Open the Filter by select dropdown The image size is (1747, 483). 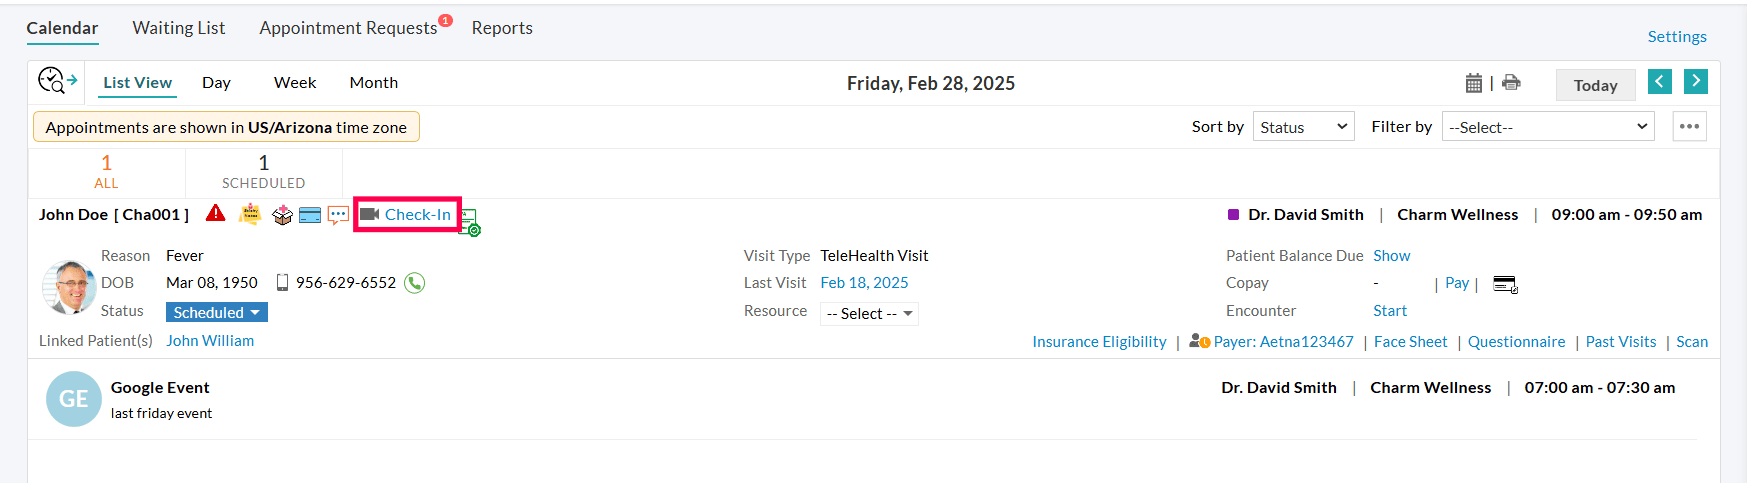click(1547, 127)
